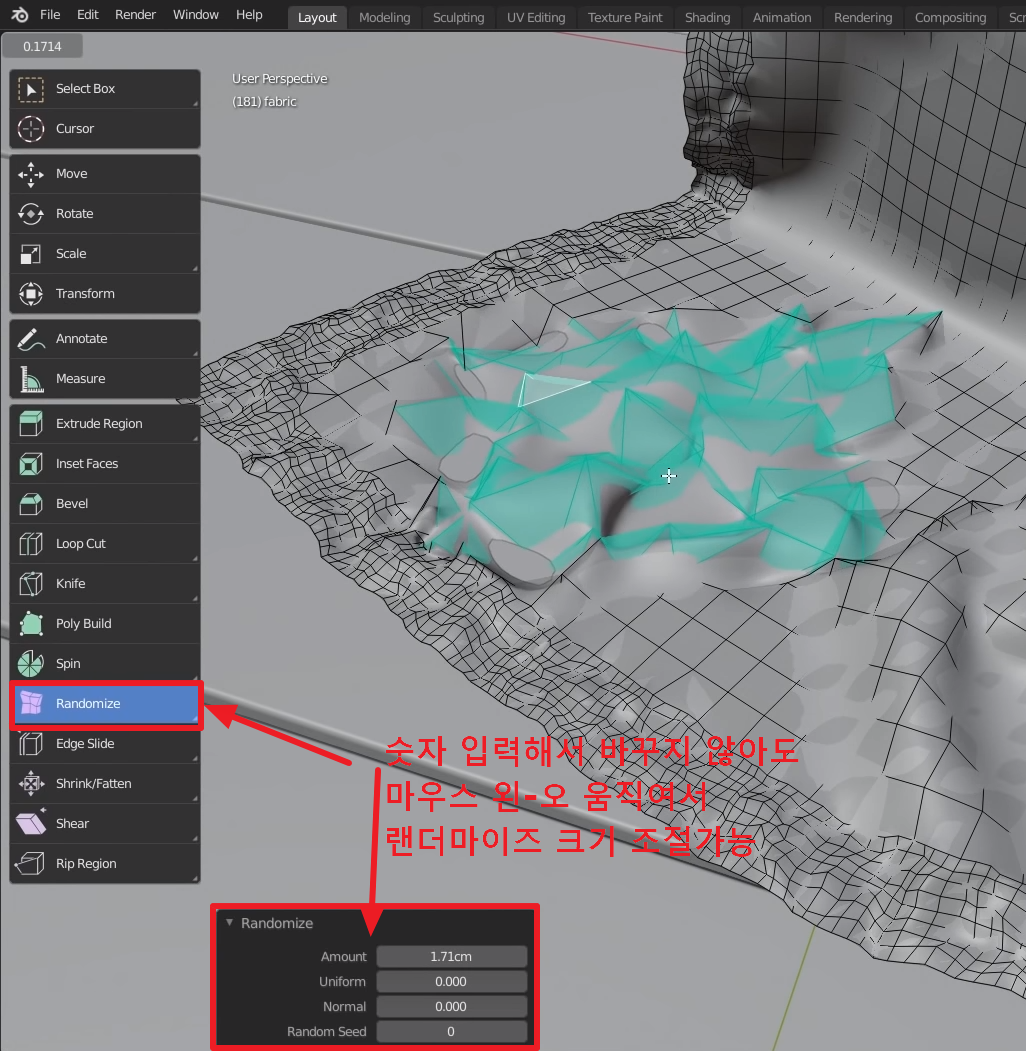This screenshot has height=1051, width=1026.
Task: Activate the Scale tool icon
Action: [31, 254]
